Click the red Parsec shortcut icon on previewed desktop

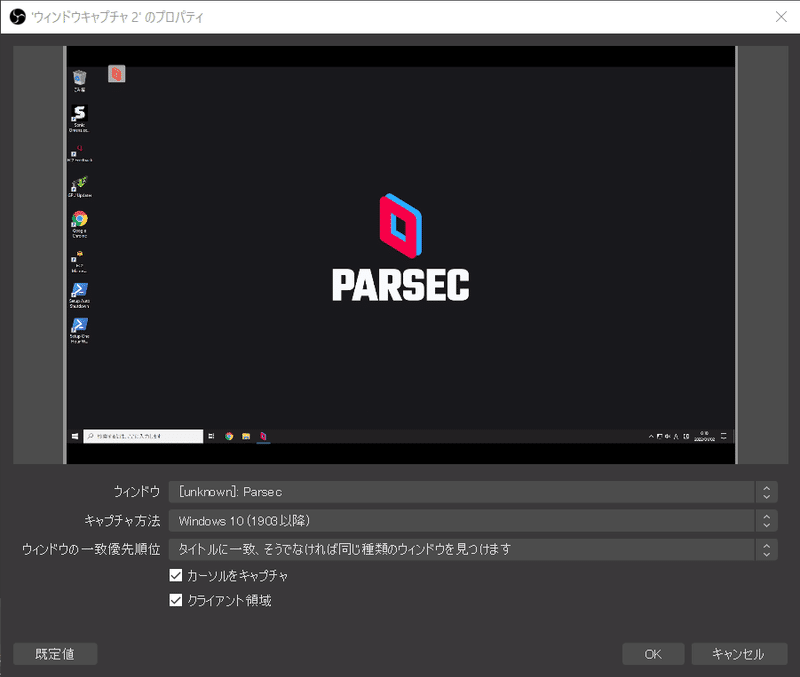click(x=116, y=74)
